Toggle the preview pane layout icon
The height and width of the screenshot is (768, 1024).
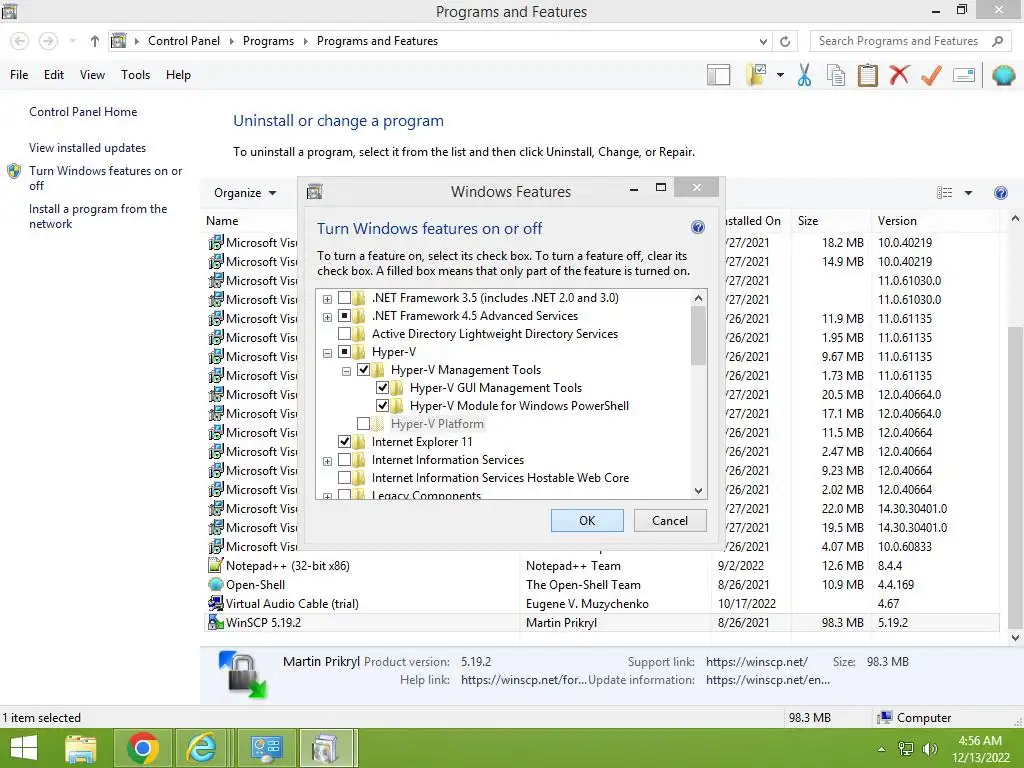718,75
